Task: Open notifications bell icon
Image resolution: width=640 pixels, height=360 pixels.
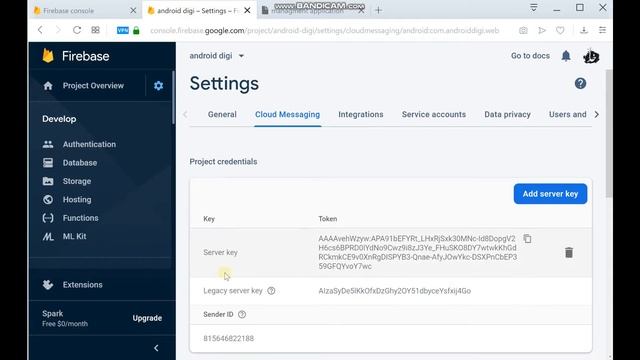Action: point(566,56)
